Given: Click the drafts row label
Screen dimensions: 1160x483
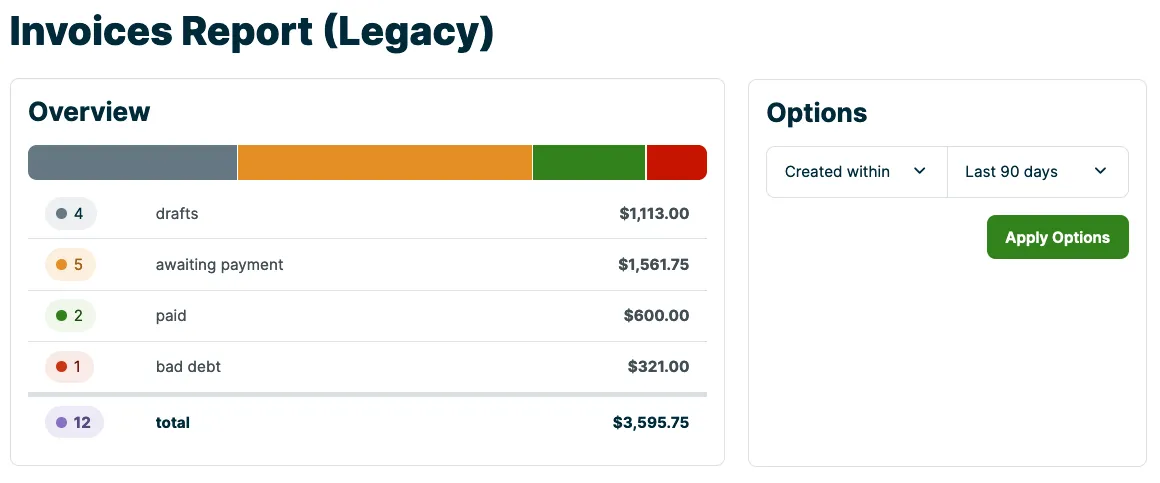Looking at the screenshot, I should [177, 214].
